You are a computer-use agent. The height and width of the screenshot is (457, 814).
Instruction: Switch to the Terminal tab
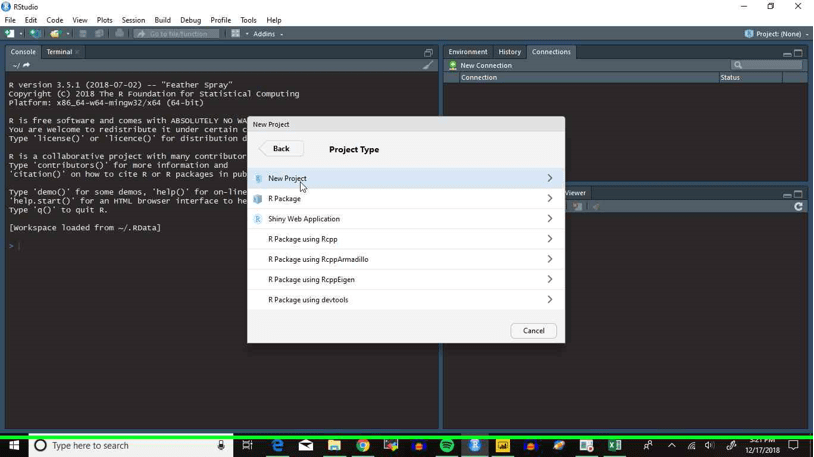(59, 52)
